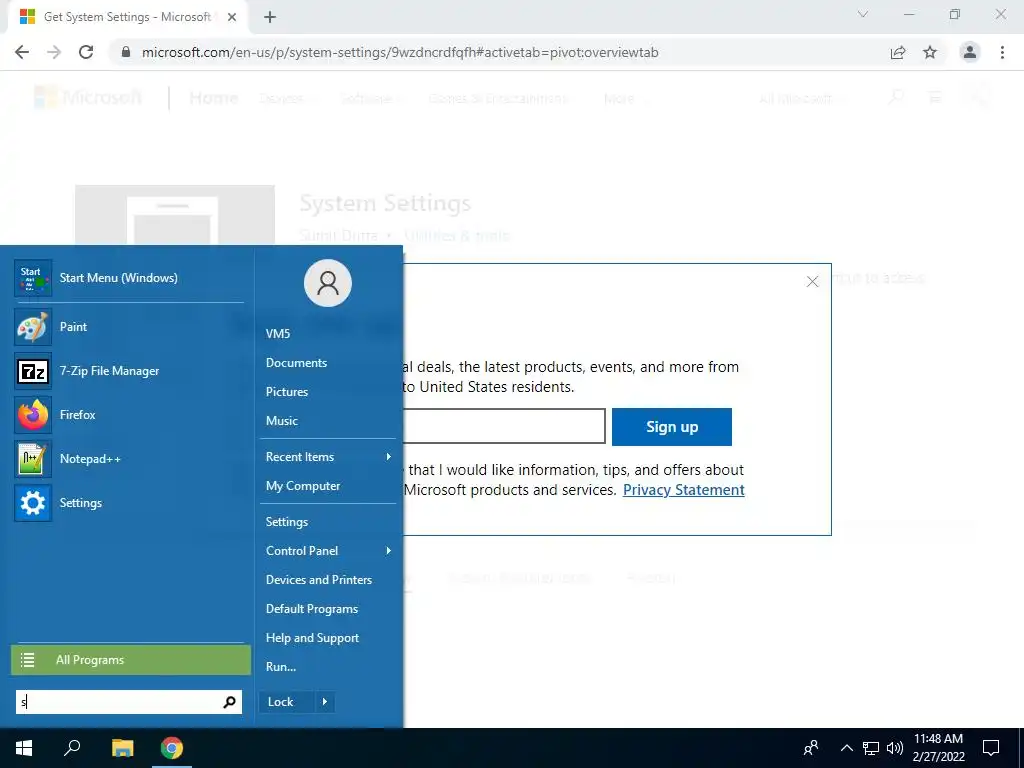Open Chrome profile avatar
This screenshot has width=1024, height=768.
click(970, 52)
